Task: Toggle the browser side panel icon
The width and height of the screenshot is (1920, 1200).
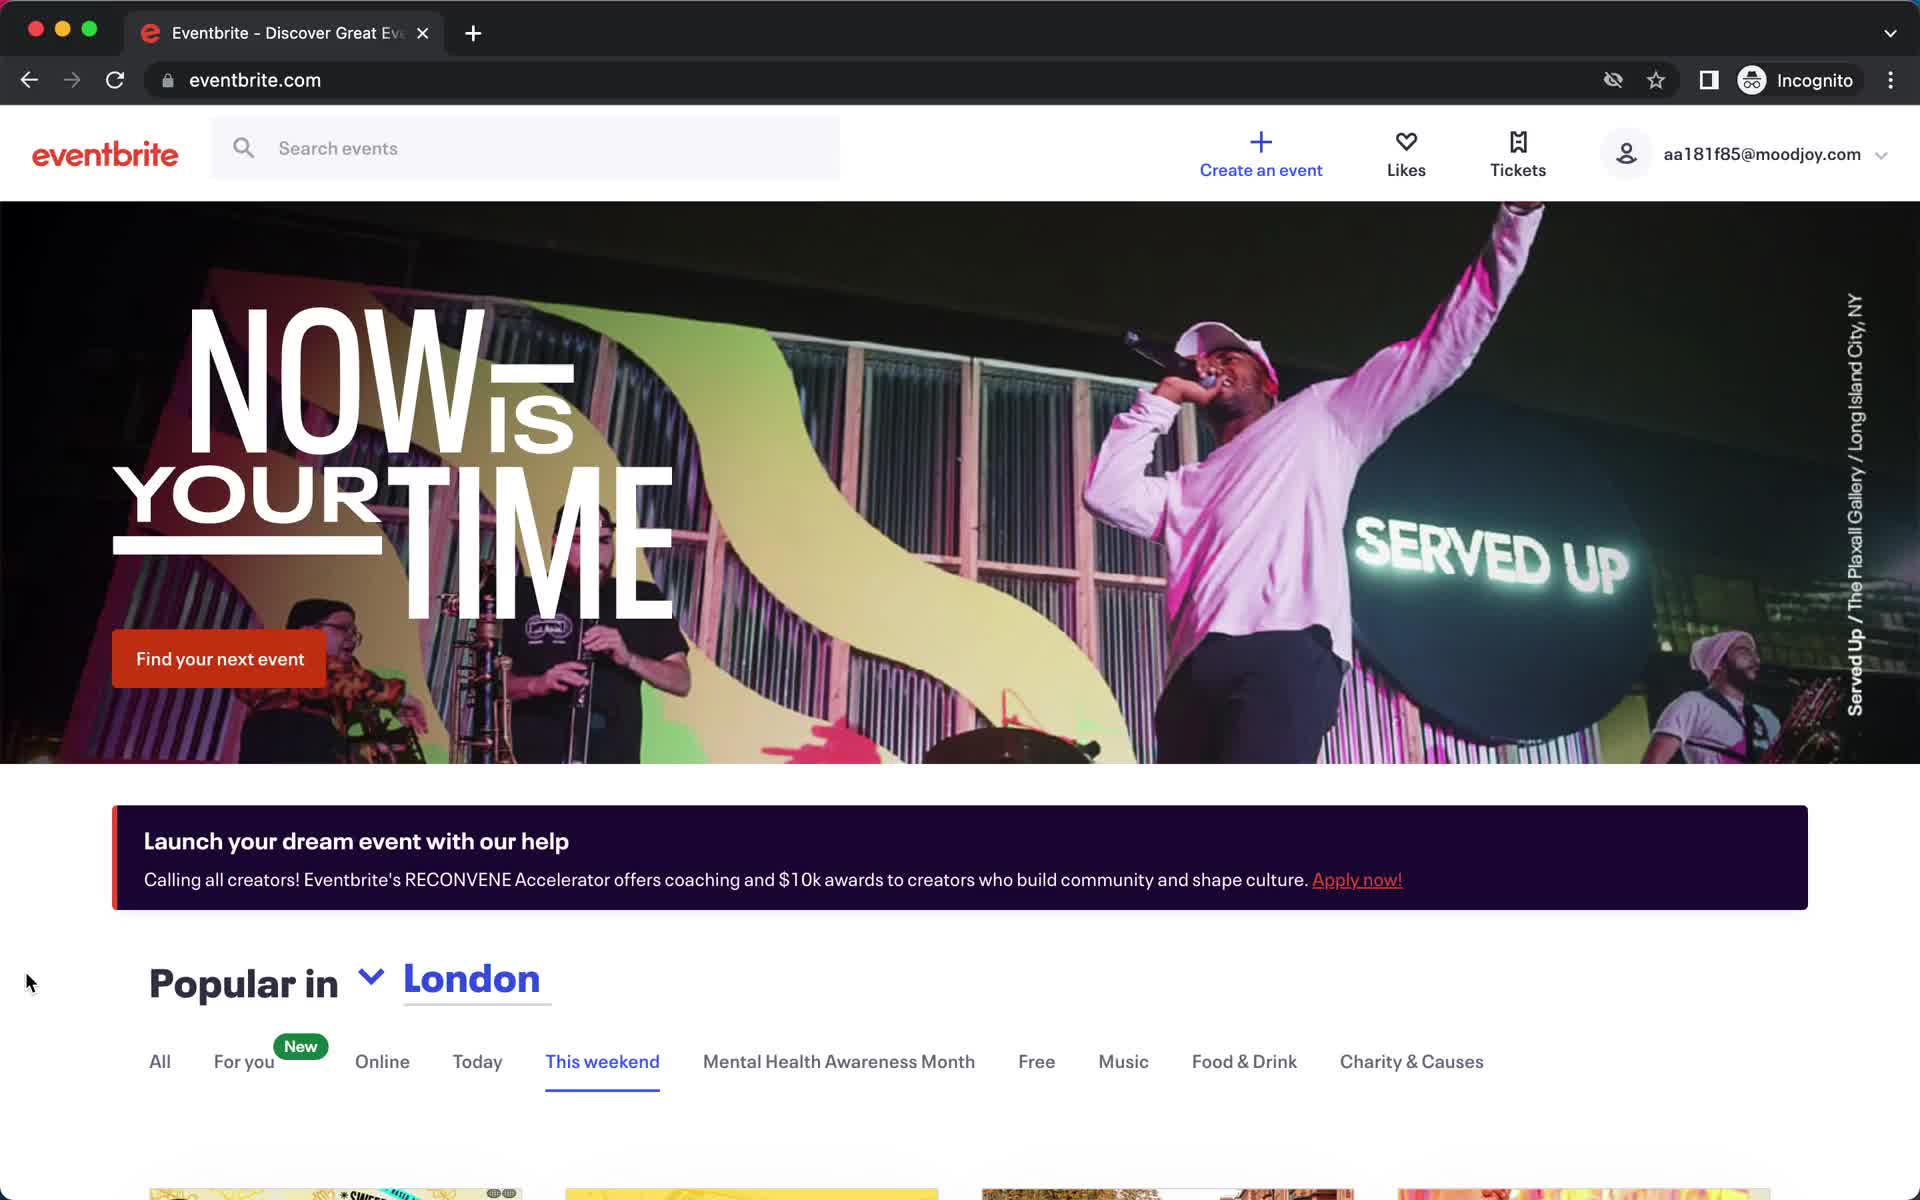Action: pos(1709,80)
